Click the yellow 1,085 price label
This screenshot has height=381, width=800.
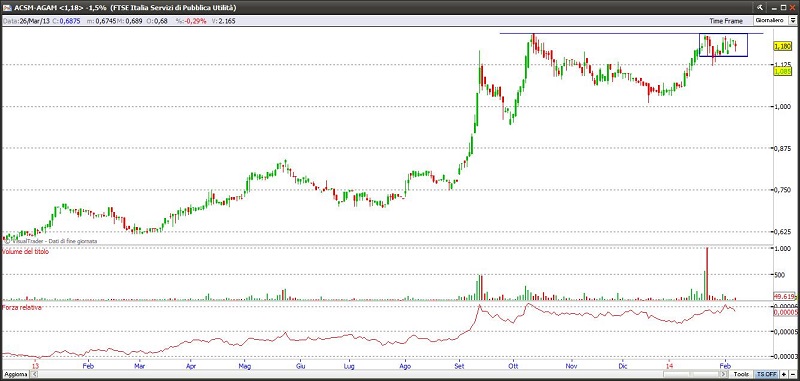point(783,72)
